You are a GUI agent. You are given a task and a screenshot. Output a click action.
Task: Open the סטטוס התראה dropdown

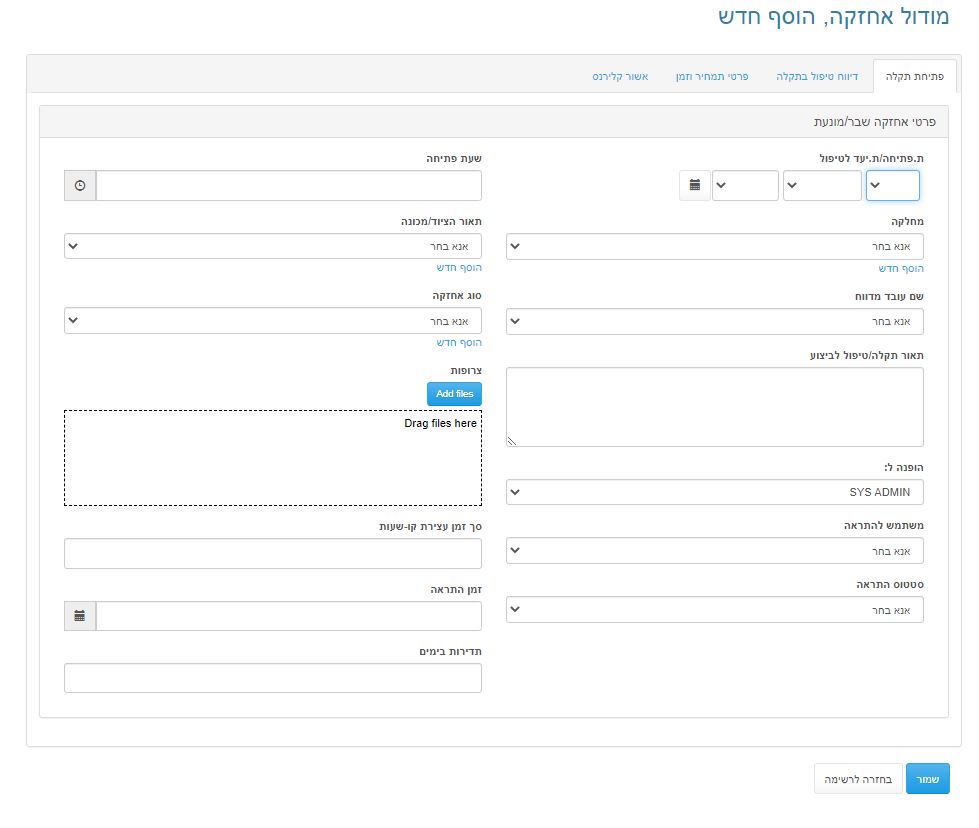click(714, 609)
